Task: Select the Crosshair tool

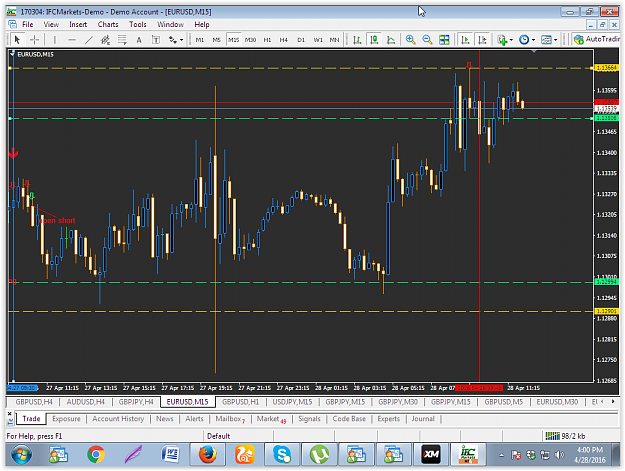Action: click(35, 40)
